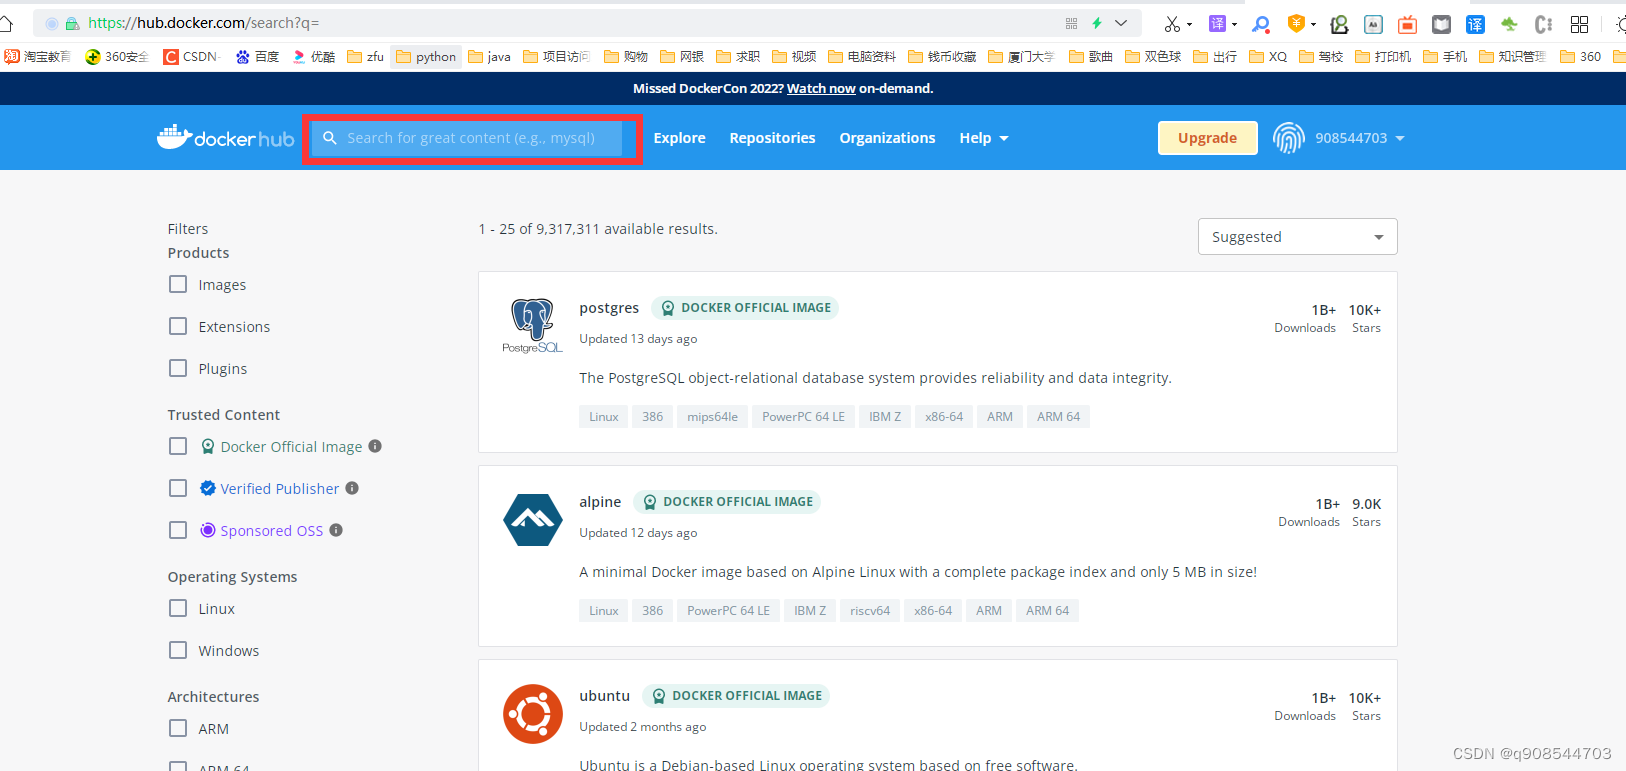Screen dimensions: 1626x771
Task: Open the CSDN bookmark
Action: pyautogui.click(x=193, y=57)
